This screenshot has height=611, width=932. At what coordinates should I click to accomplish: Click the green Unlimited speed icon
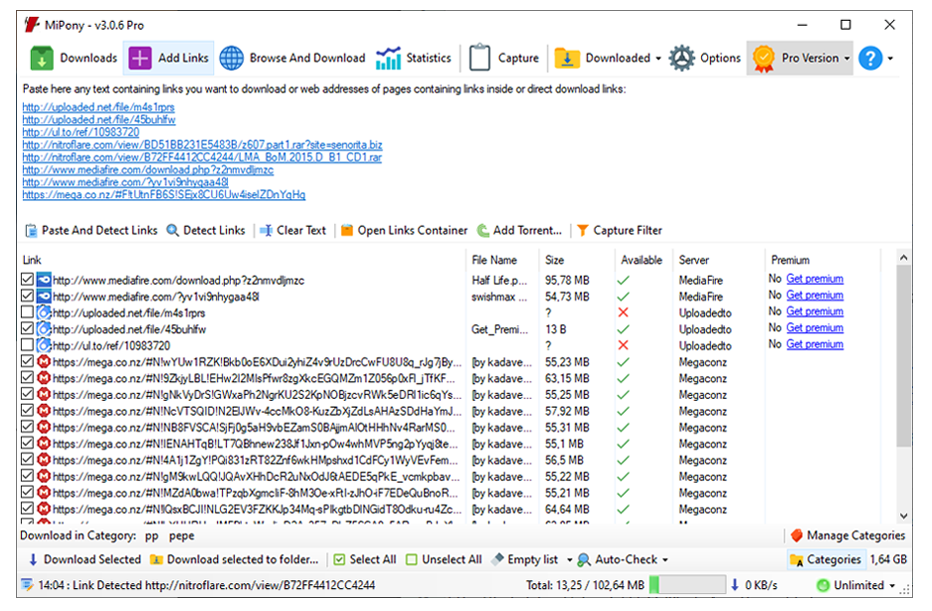[823, 585]
